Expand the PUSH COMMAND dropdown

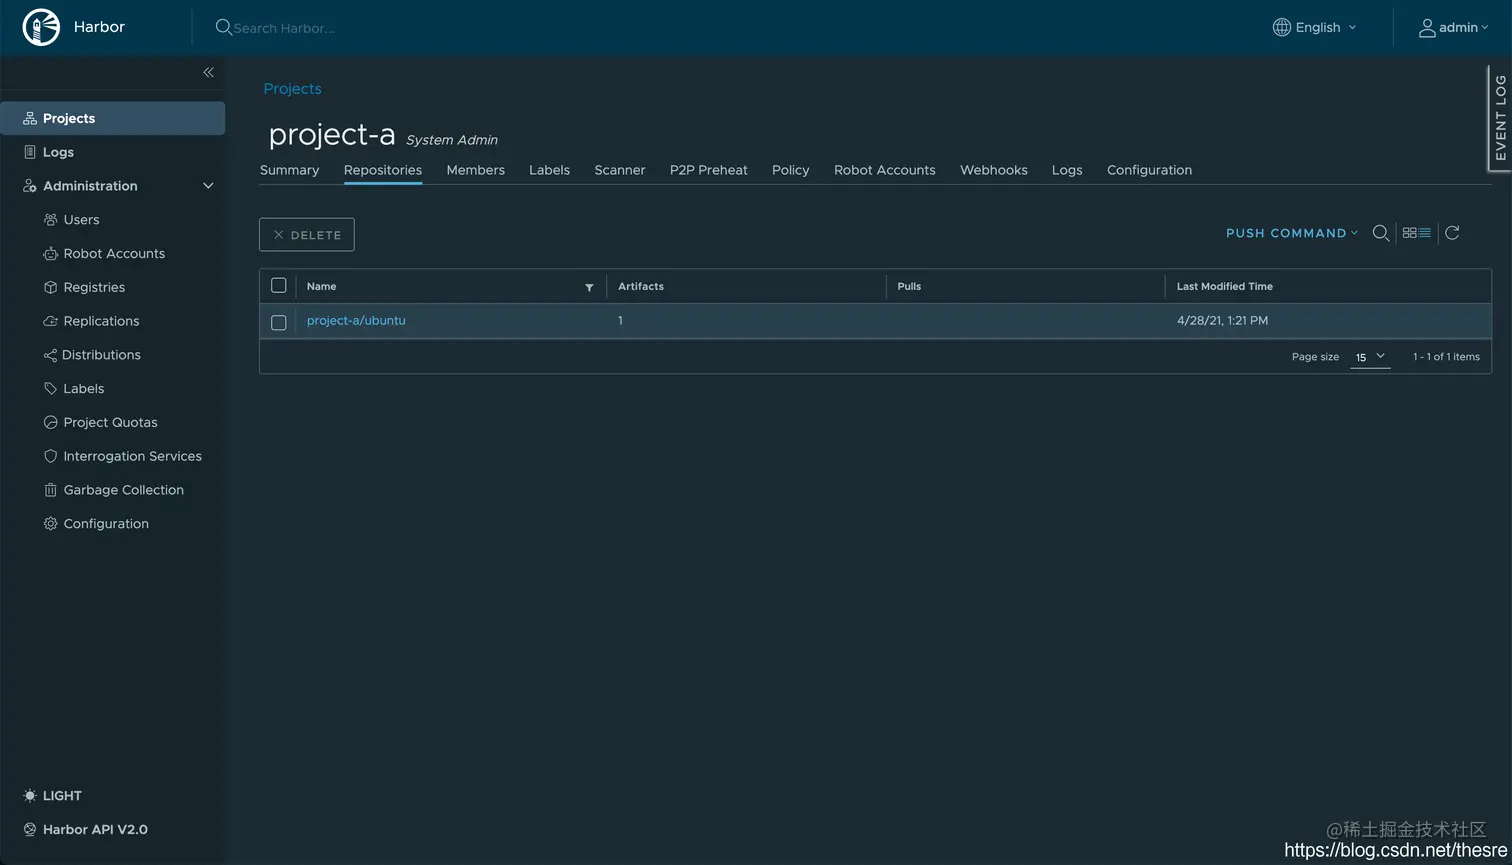click(x=1292, y=233)
